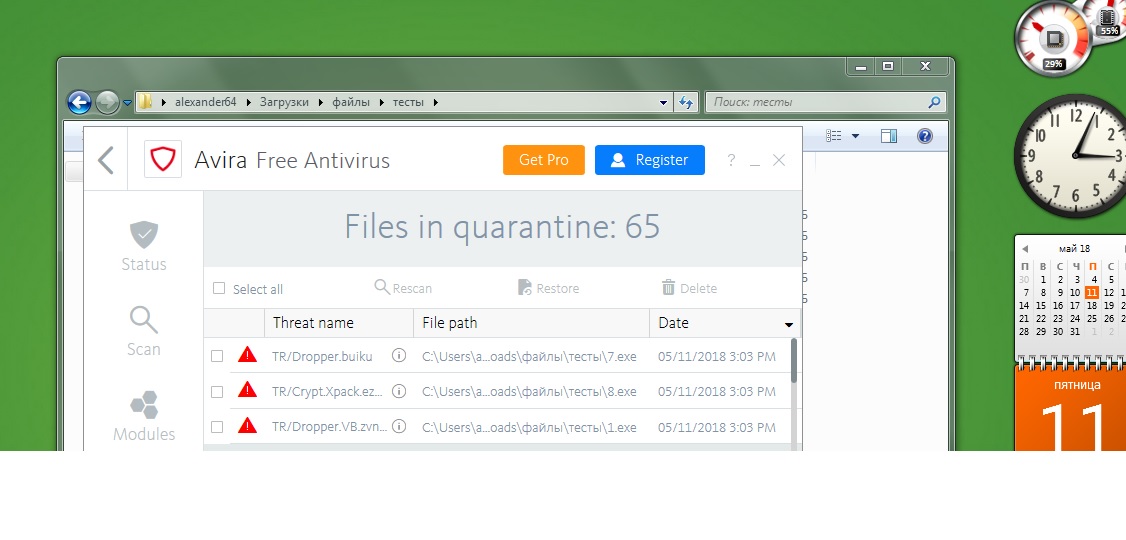Toggle Explorer preview pane icon
The image size is (1126, 540).
click(x=888, y=136)
